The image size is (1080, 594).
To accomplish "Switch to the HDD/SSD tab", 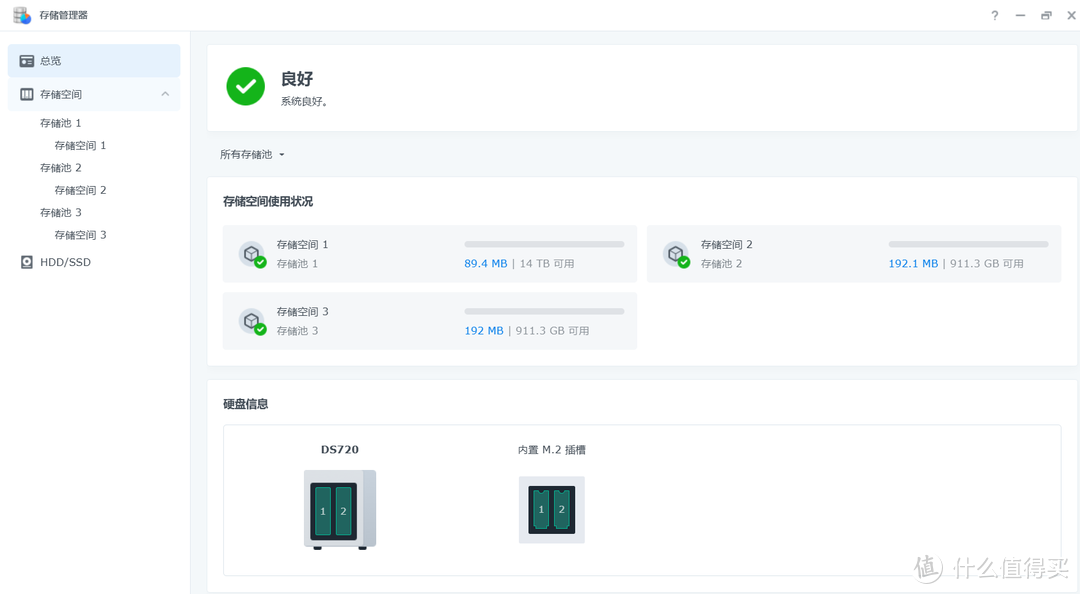I will (65, 261).
